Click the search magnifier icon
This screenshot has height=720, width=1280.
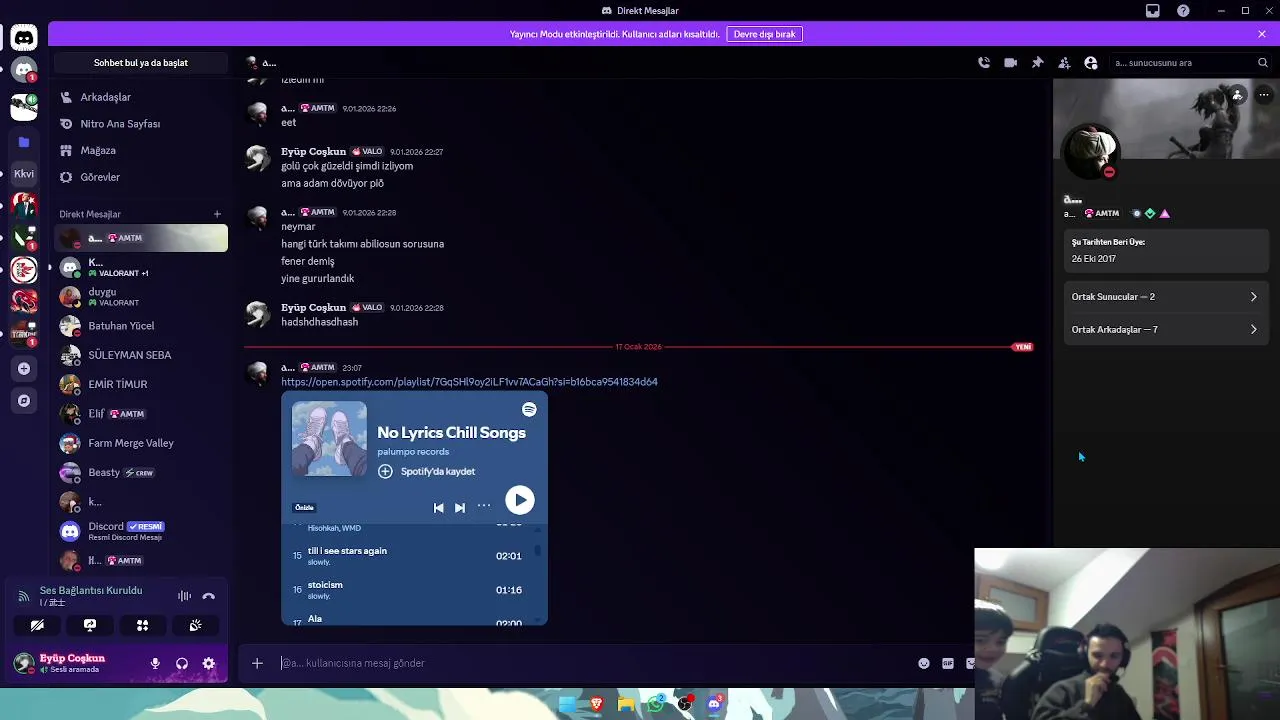1263,63
